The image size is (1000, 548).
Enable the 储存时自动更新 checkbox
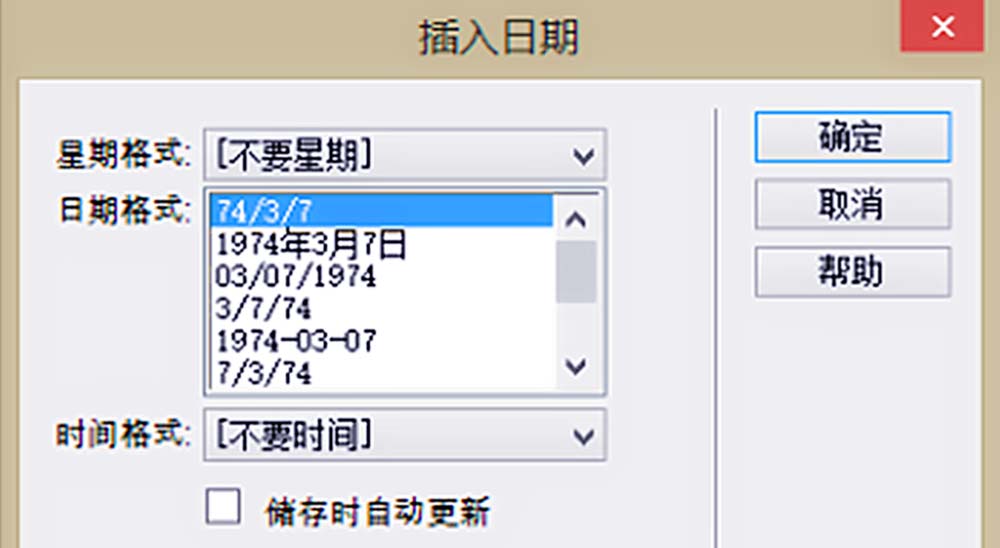(x=223, y=507)
